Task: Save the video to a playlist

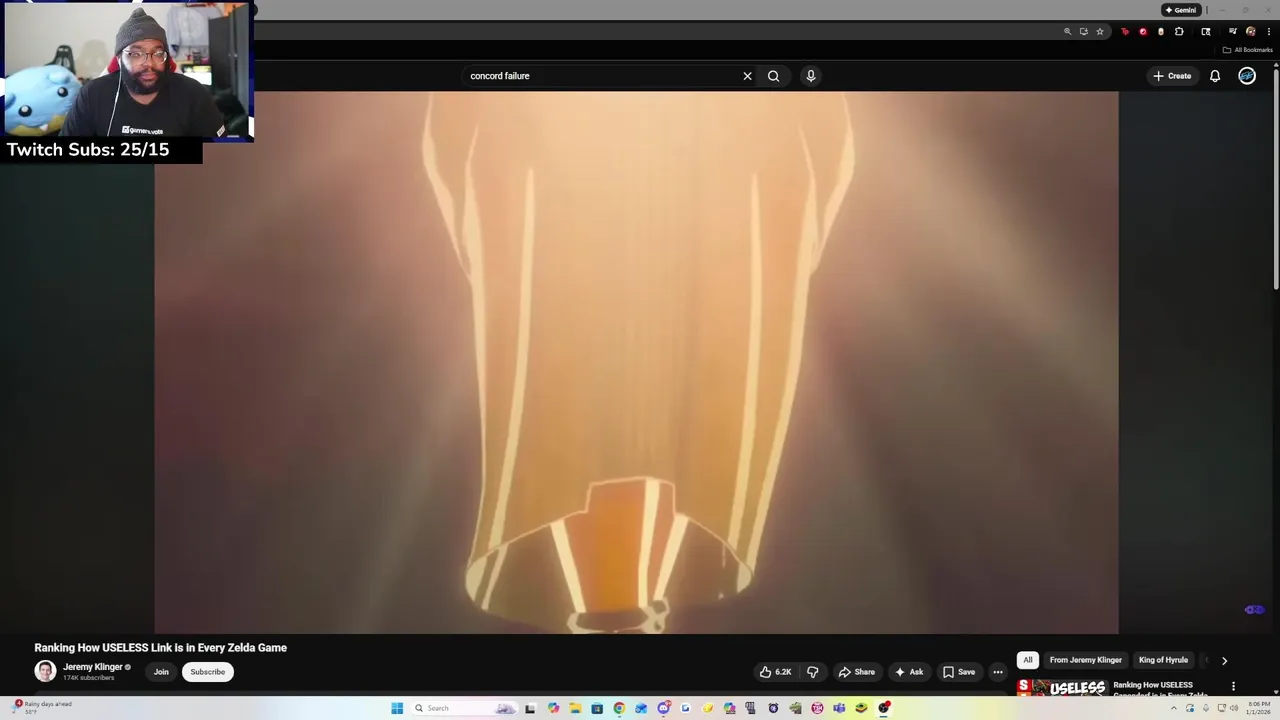Action: pos(959,672)
